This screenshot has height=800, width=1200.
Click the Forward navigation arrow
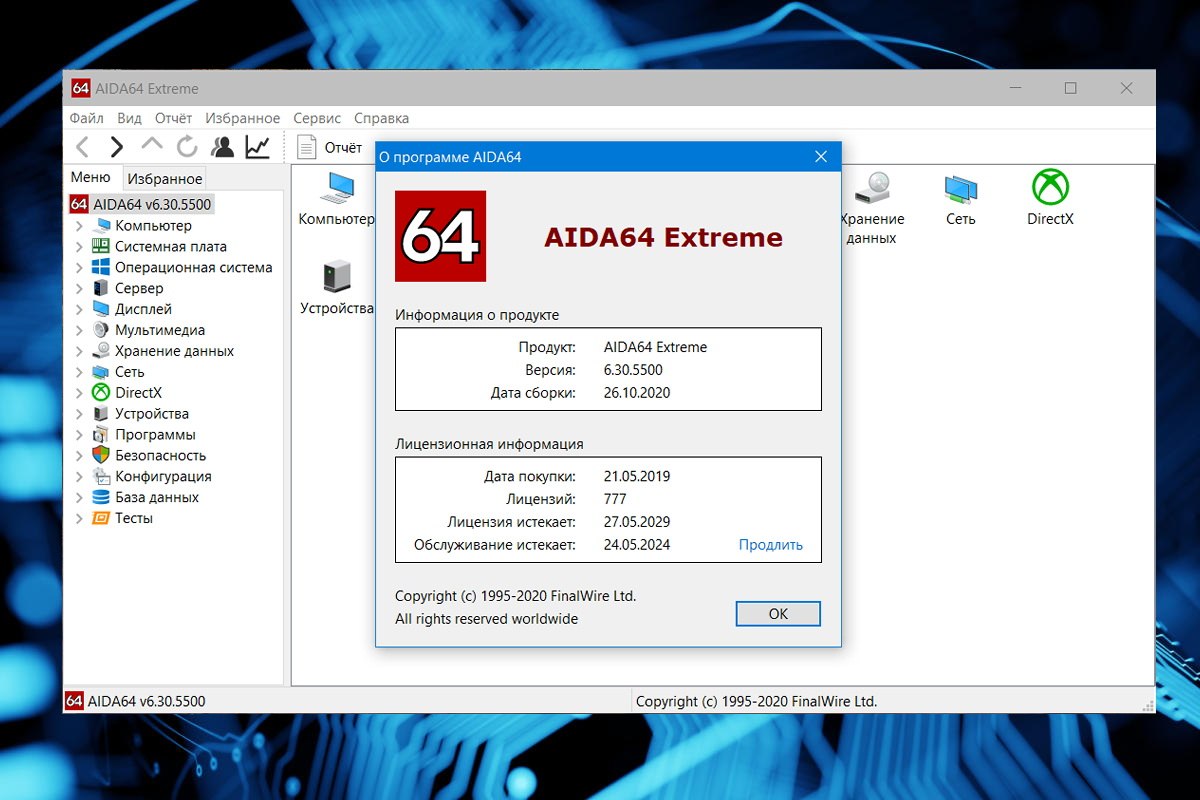point(117,147)
